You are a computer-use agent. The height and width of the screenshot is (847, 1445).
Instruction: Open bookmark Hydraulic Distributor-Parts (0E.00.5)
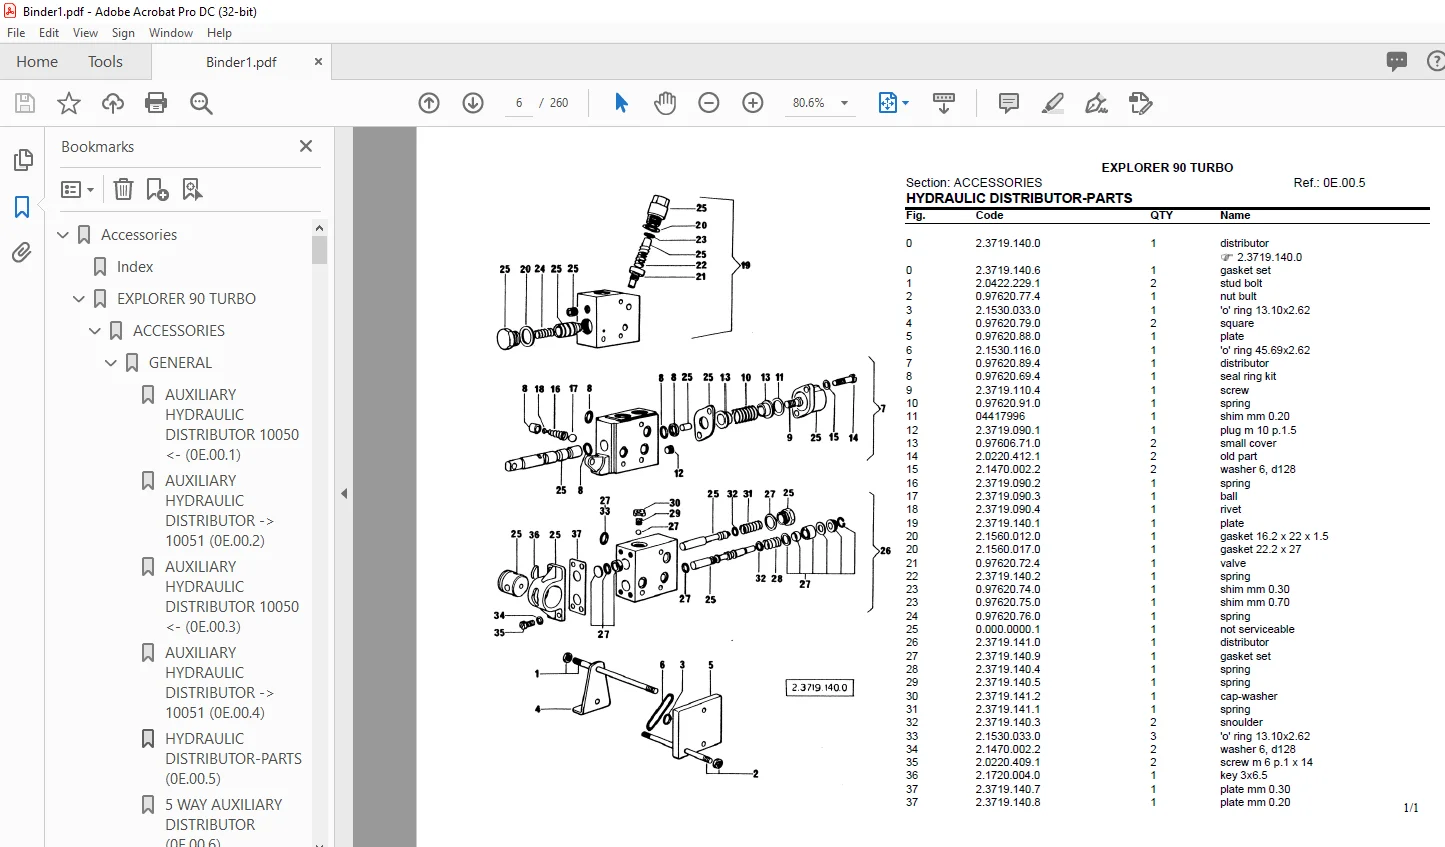tap(233, 759)
